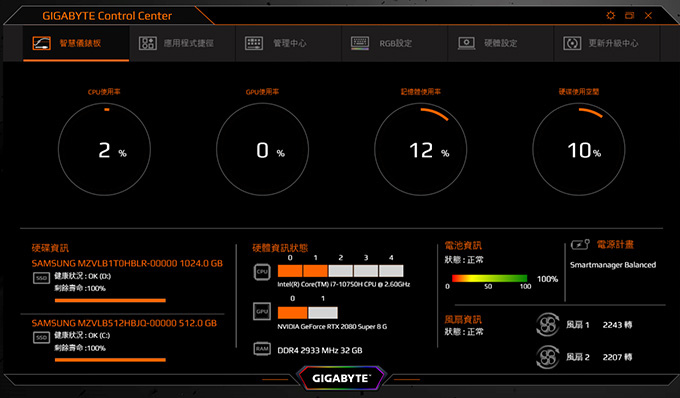Click the NVIDIA GeForce RTX 2080 Super text

332,326
